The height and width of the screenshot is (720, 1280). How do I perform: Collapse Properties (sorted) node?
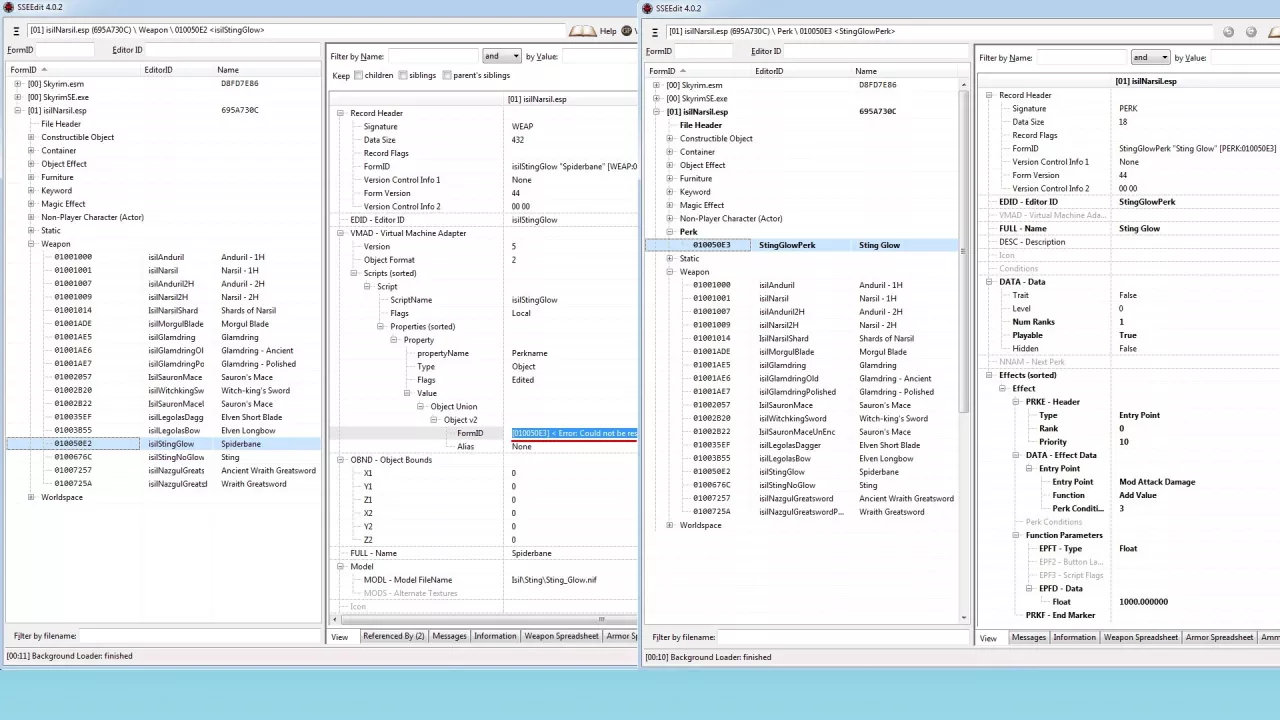(380, 326)
